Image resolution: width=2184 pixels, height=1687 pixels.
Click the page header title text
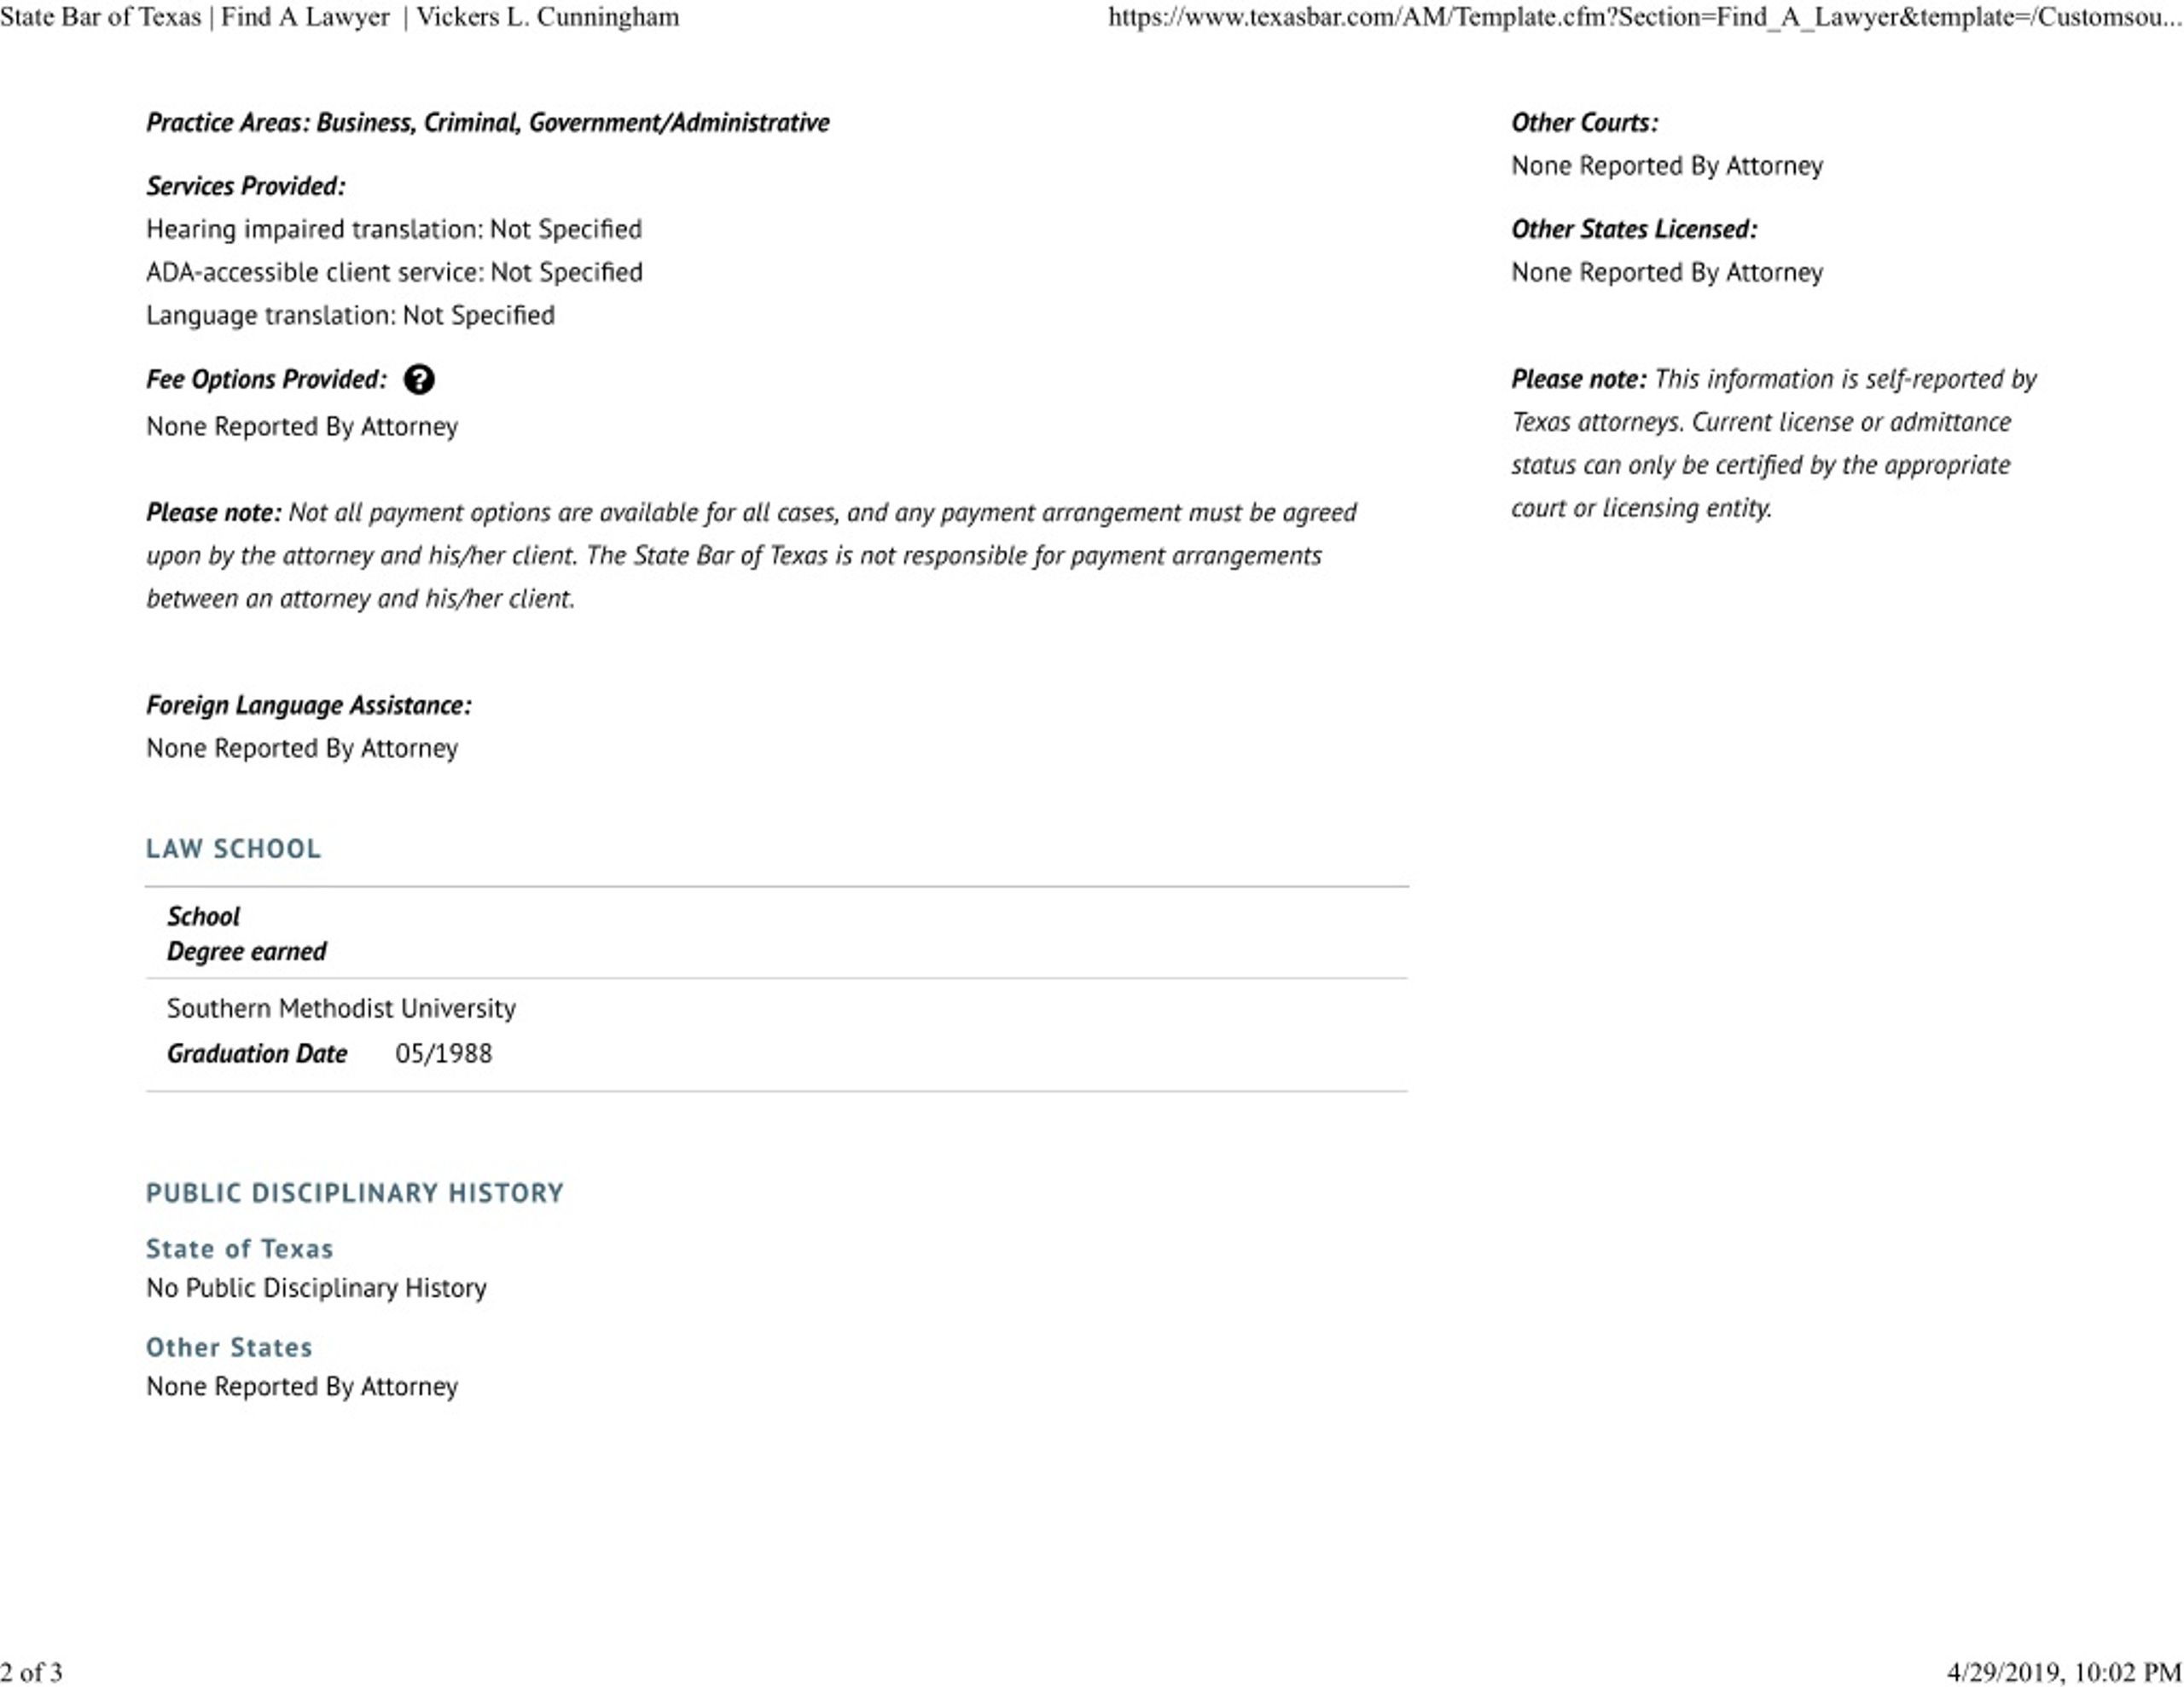pos(339,17)
